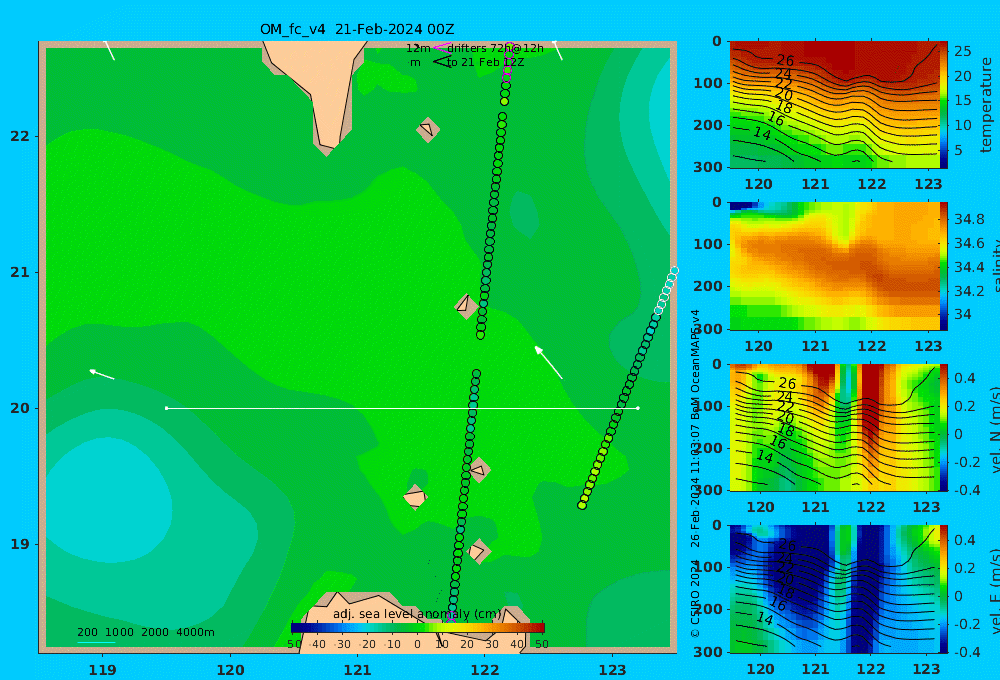
Task: Click the white transect line along 20°N
Action: [402, 408]
